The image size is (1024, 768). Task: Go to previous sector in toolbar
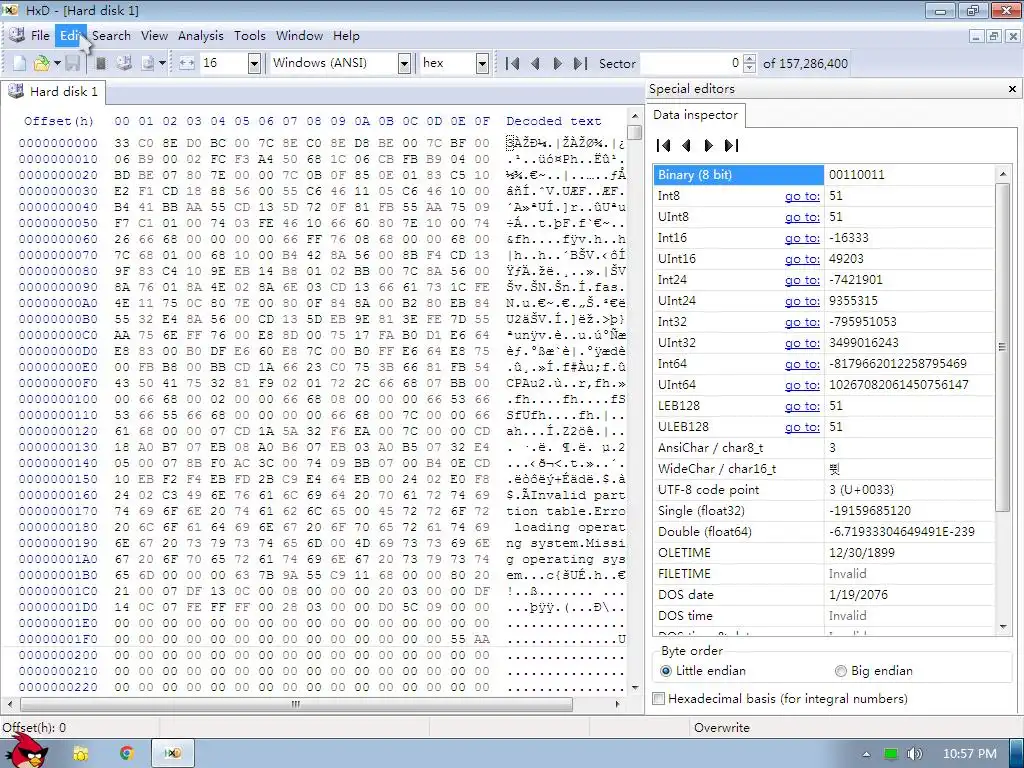click(x=536, y=63)
